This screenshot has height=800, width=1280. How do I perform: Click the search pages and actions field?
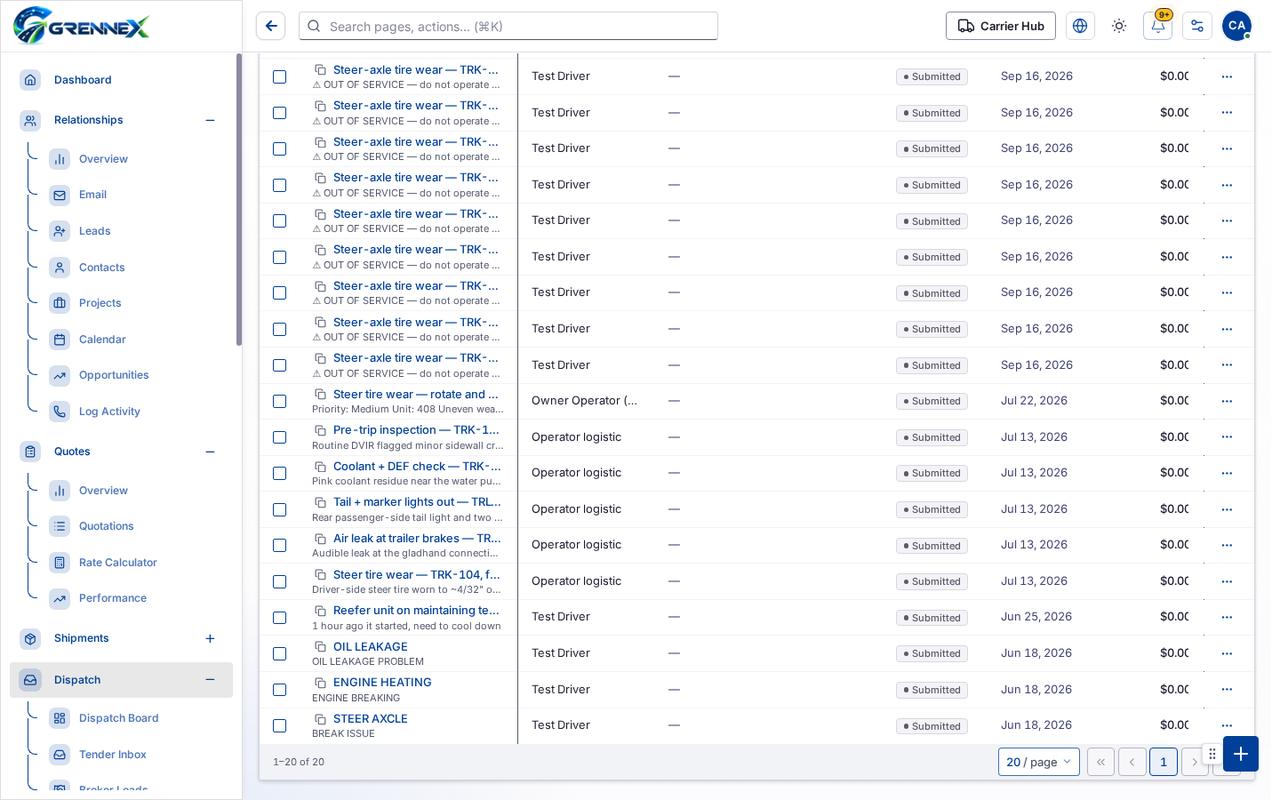[508, 26]
